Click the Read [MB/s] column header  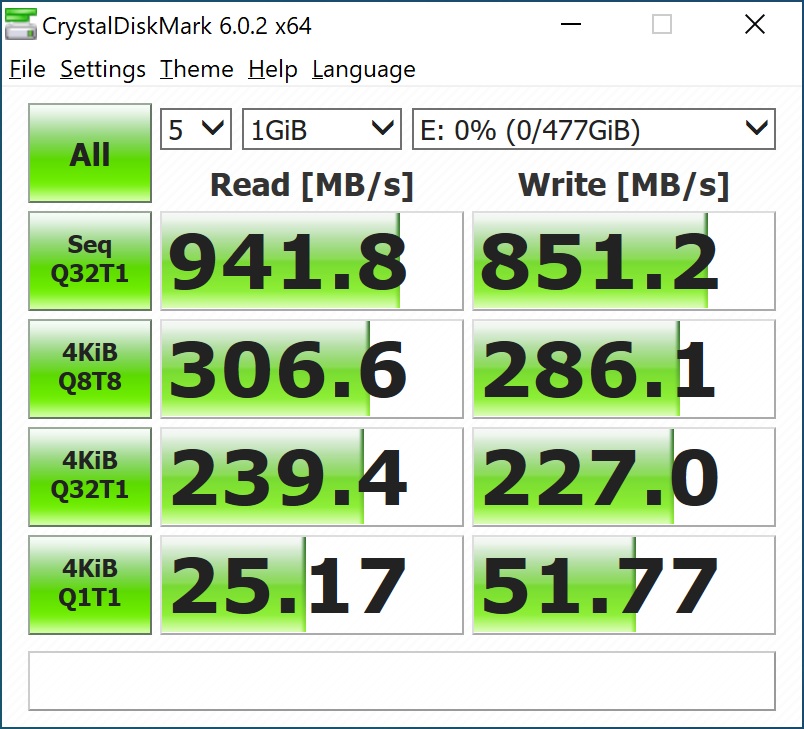pyautogui.click(x=312, y=185)
